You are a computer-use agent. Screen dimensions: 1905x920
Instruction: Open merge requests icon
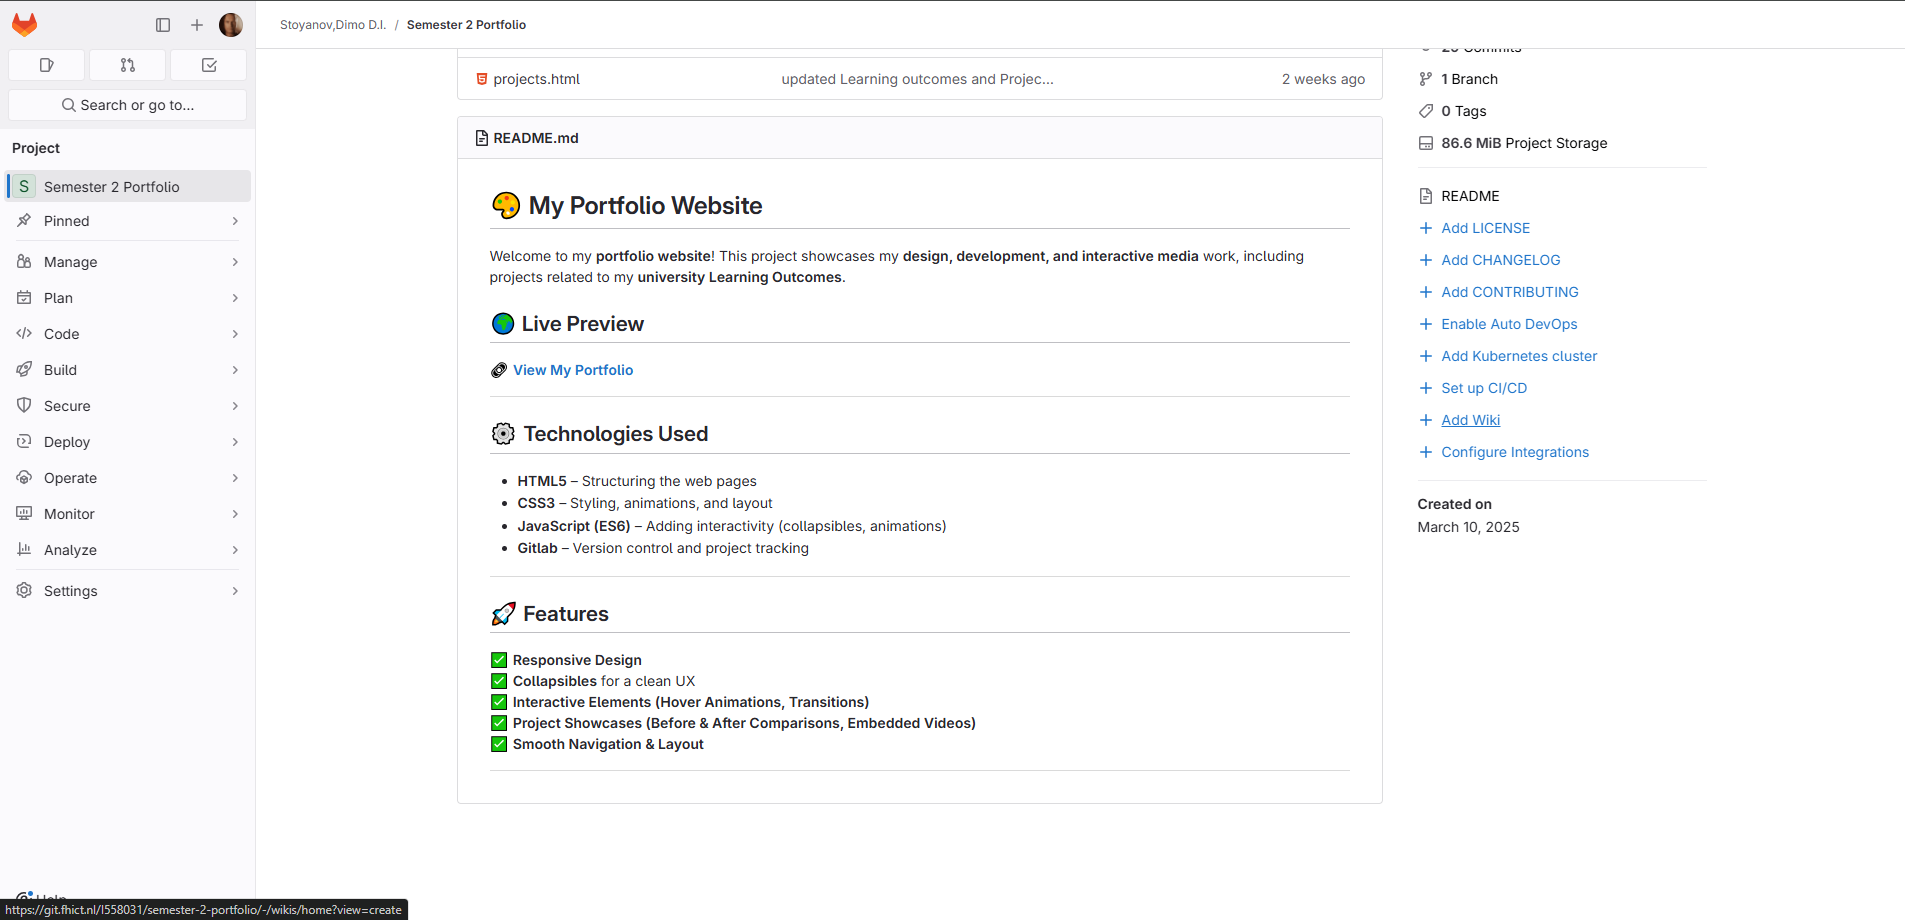tap(127, 65)
